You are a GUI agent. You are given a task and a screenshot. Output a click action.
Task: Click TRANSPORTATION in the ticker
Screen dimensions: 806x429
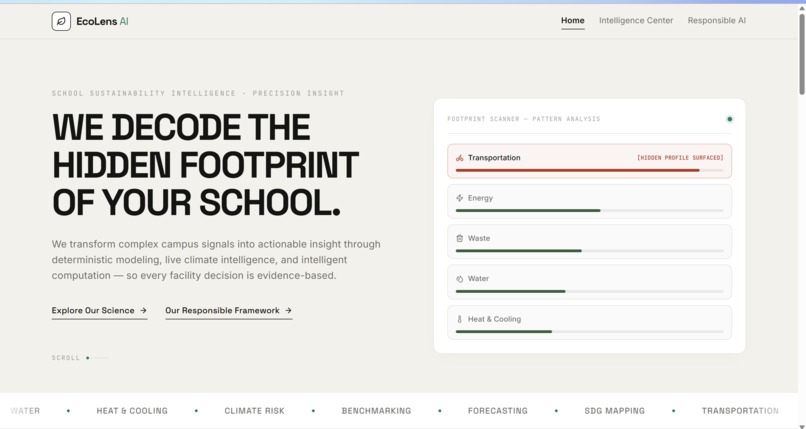tap(740, 411)
